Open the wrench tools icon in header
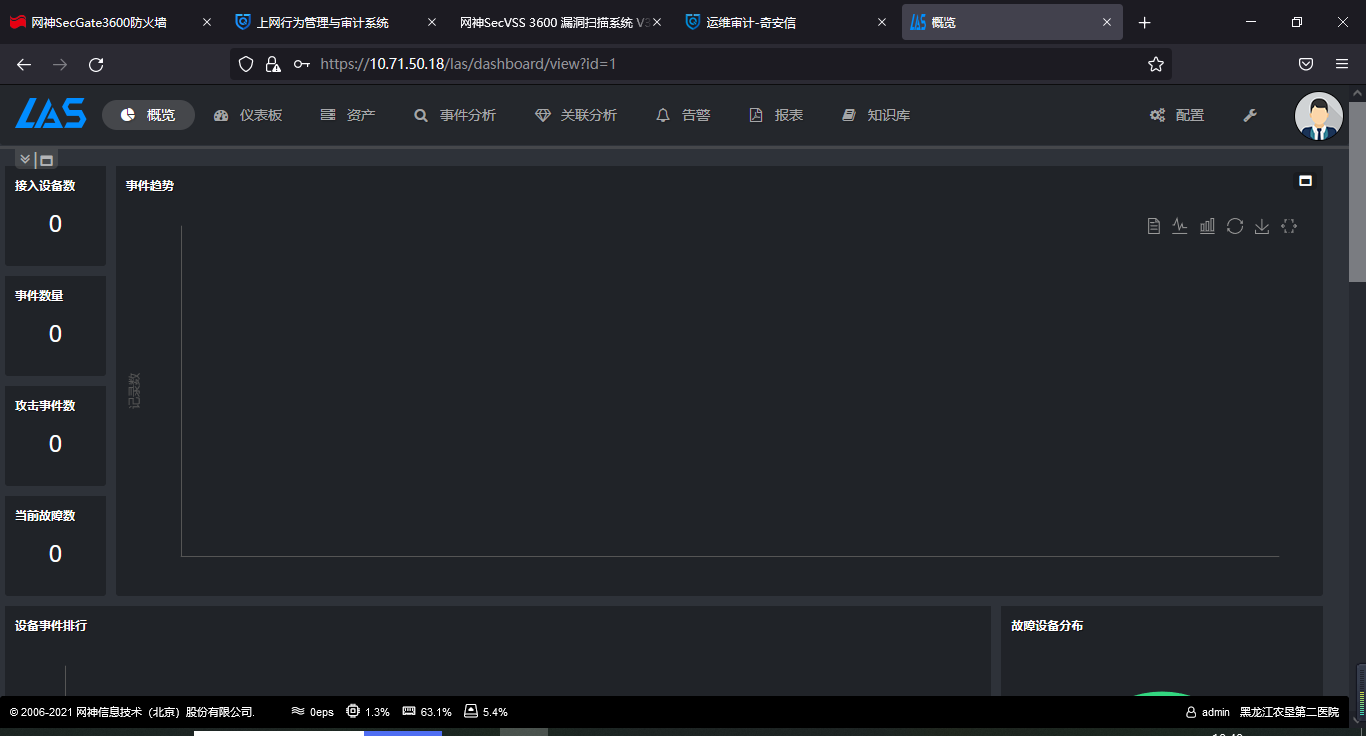Image resolution: width=1366 pixels, height=736 pixels. tap(1250, 115)
